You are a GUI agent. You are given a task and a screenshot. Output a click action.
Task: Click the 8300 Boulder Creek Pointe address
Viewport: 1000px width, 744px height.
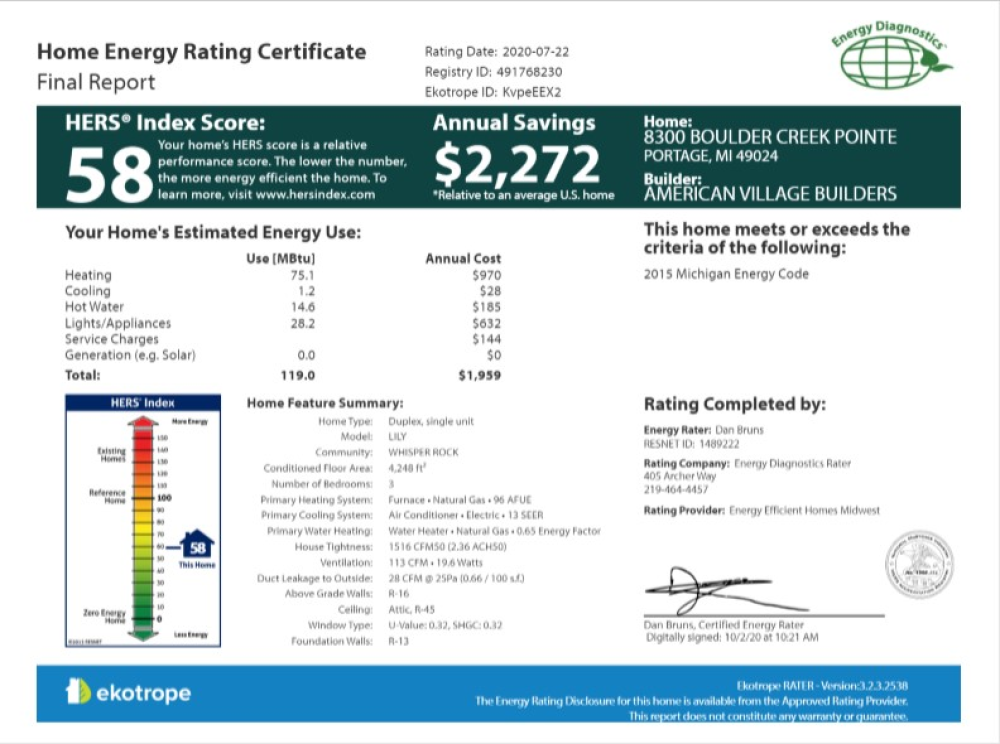click(x=769, y=138)
